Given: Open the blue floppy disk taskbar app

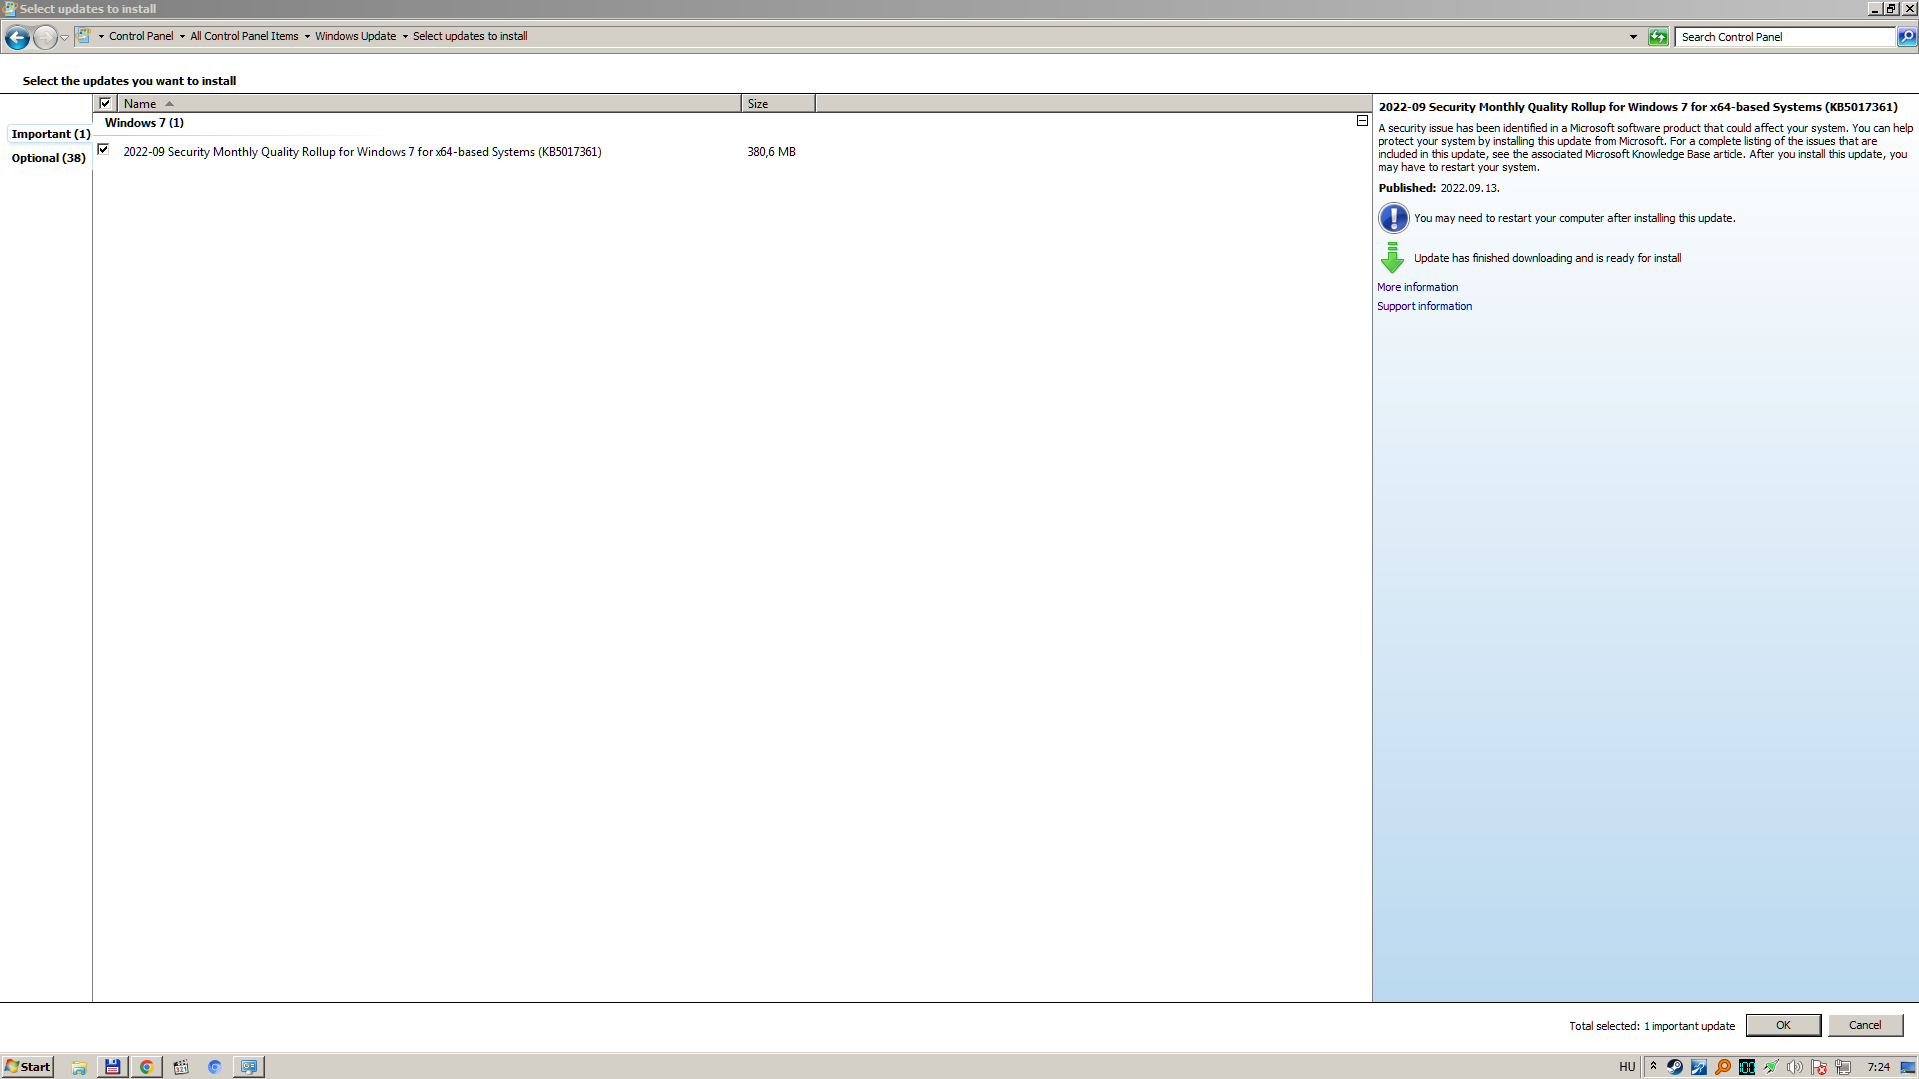Looking at the screenshot, I should click(113, 1067).
